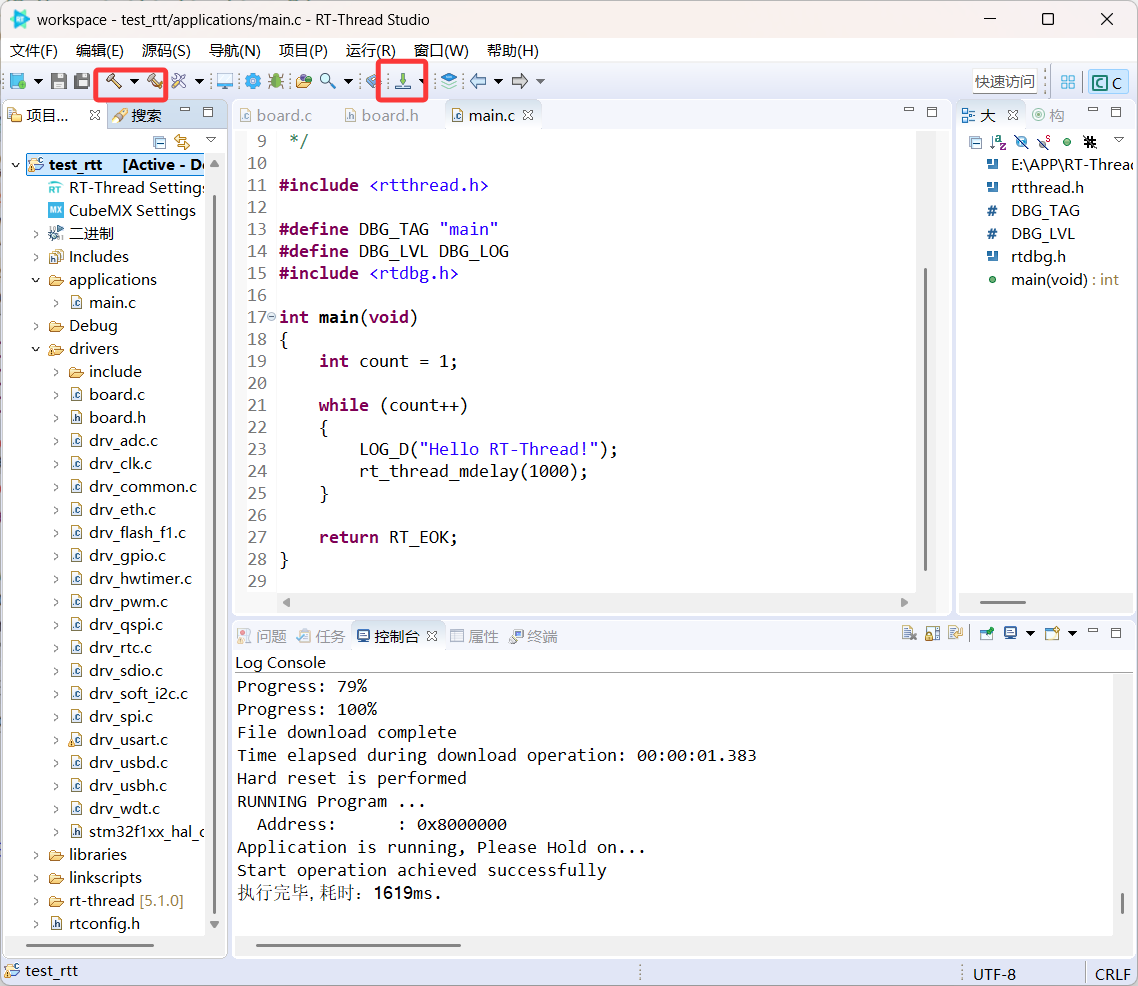
Task: Click the Save All double-disk icon
Action: tap(81, 81)
